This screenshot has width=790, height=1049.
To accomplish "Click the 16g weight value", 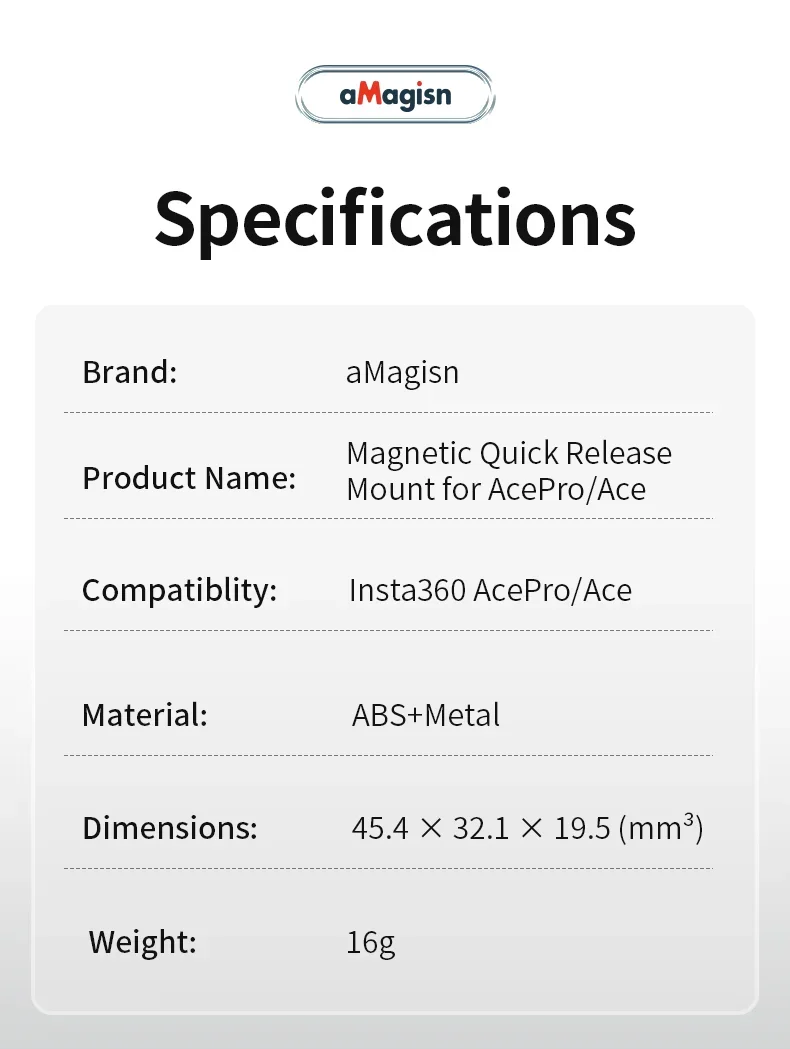I will pyautogui.click(x=371, y=943).
